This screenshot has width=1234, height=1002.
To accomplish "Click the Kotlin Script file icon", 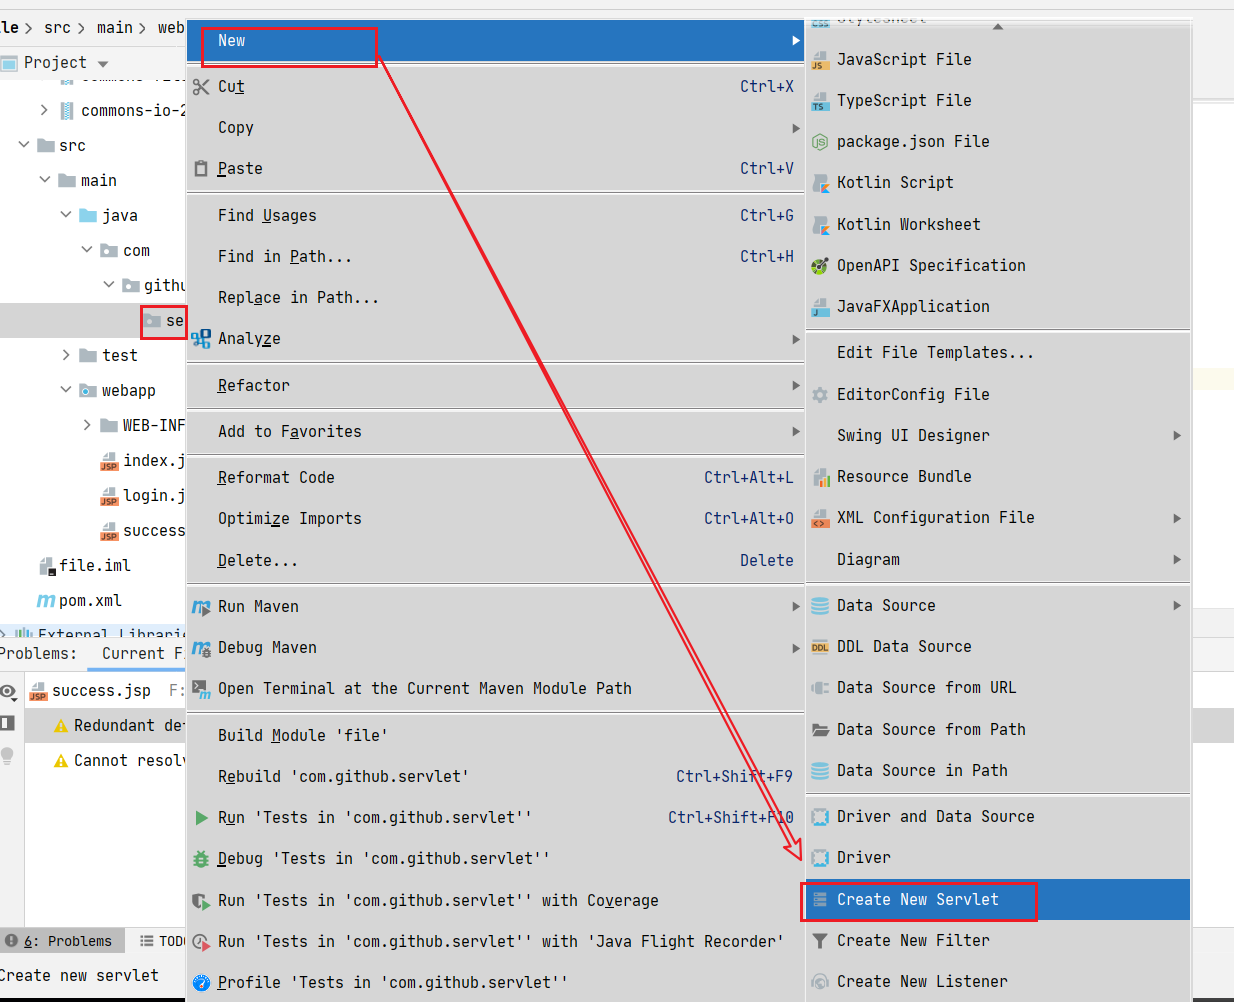I will coord(820,183).
